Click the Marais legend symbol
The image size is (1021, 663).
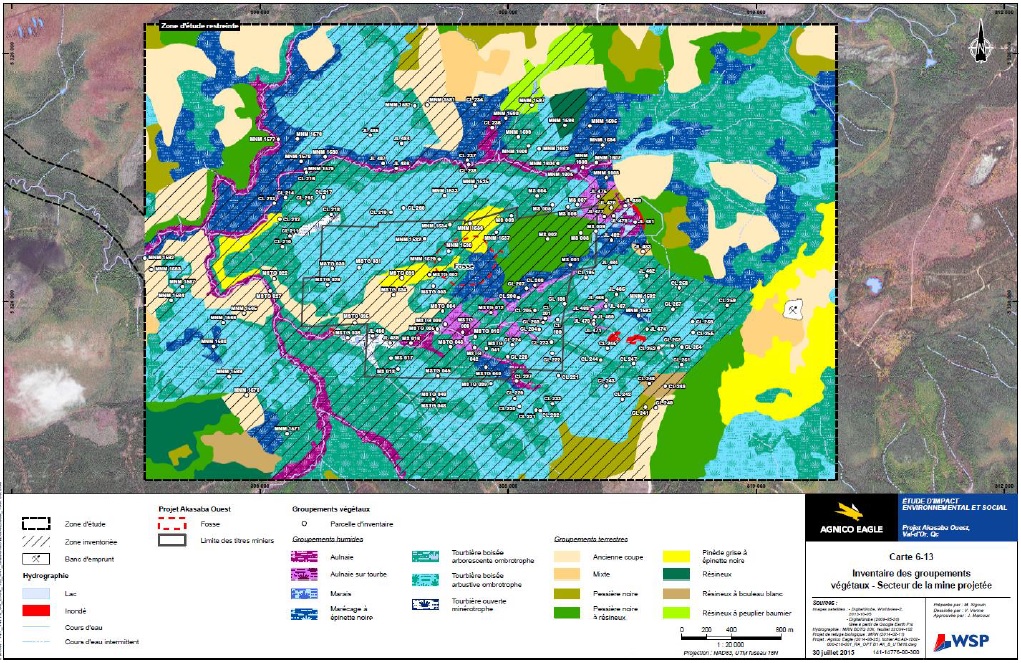click(304, 593)
